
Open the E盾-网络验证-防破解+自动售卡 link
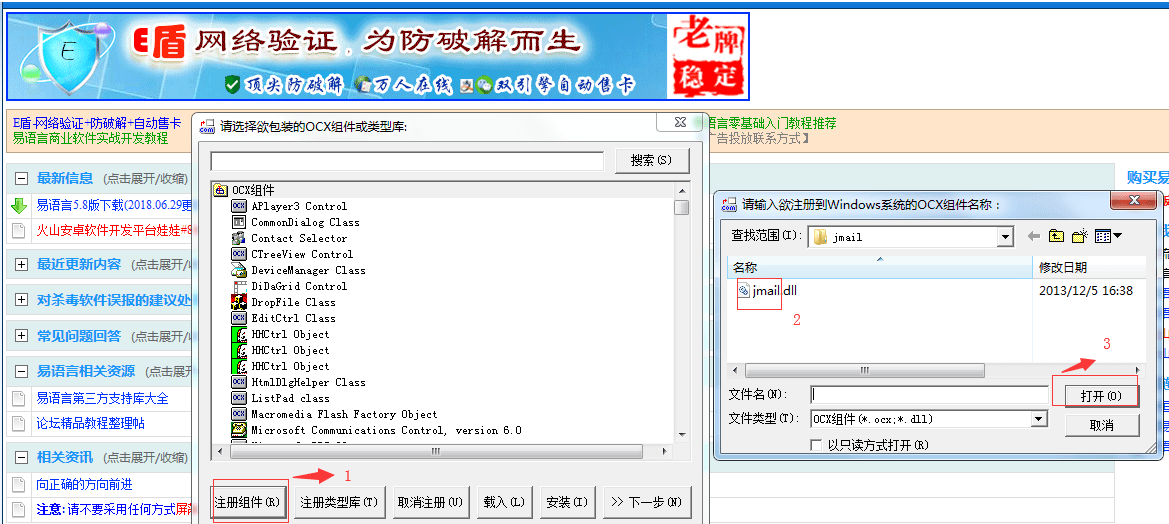[x=96, y=124]
